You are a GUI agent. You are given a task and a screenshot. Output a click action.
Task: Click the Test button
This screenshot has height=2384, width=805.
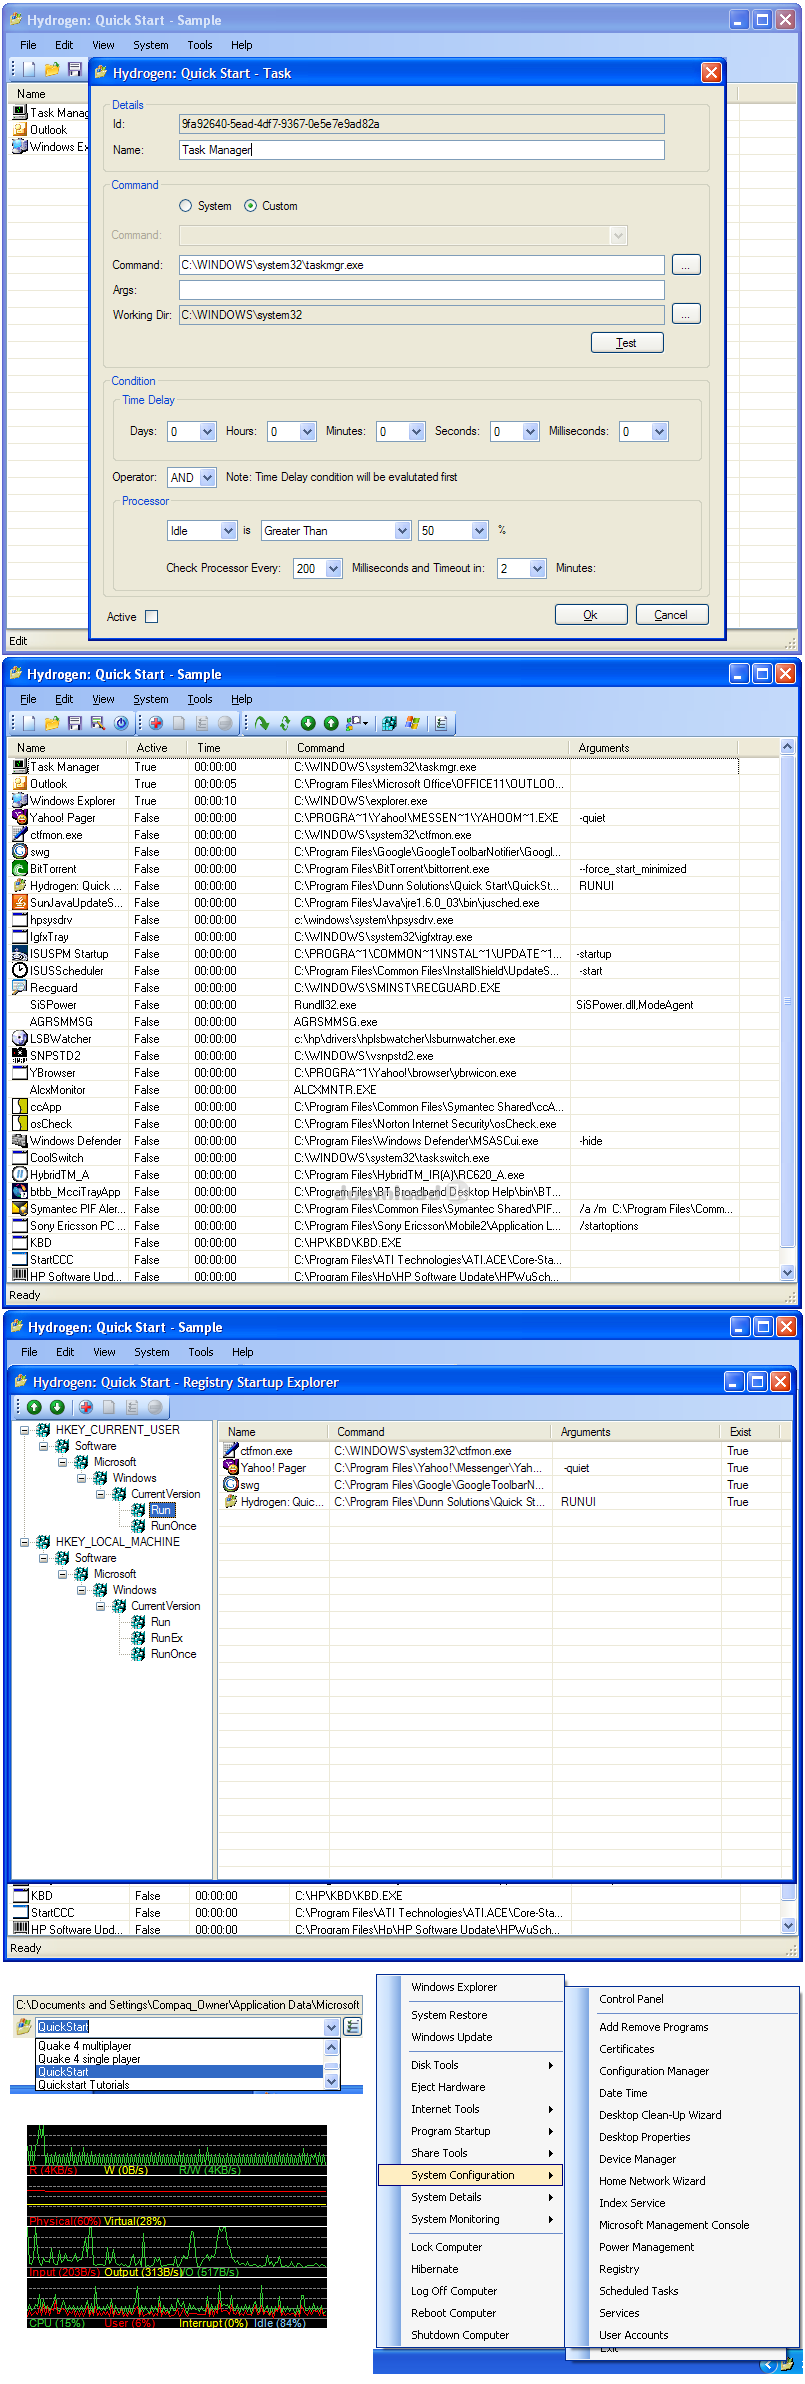point(626,343)
